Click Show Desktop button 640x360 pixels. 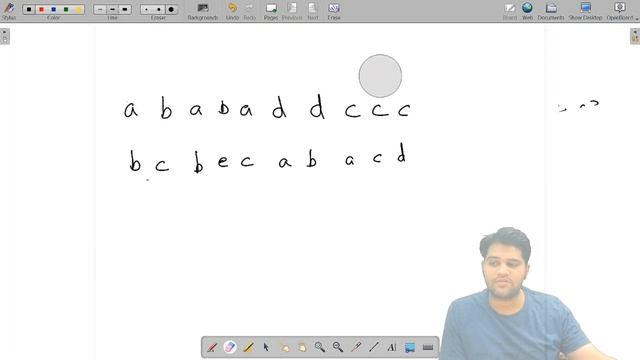585,11
